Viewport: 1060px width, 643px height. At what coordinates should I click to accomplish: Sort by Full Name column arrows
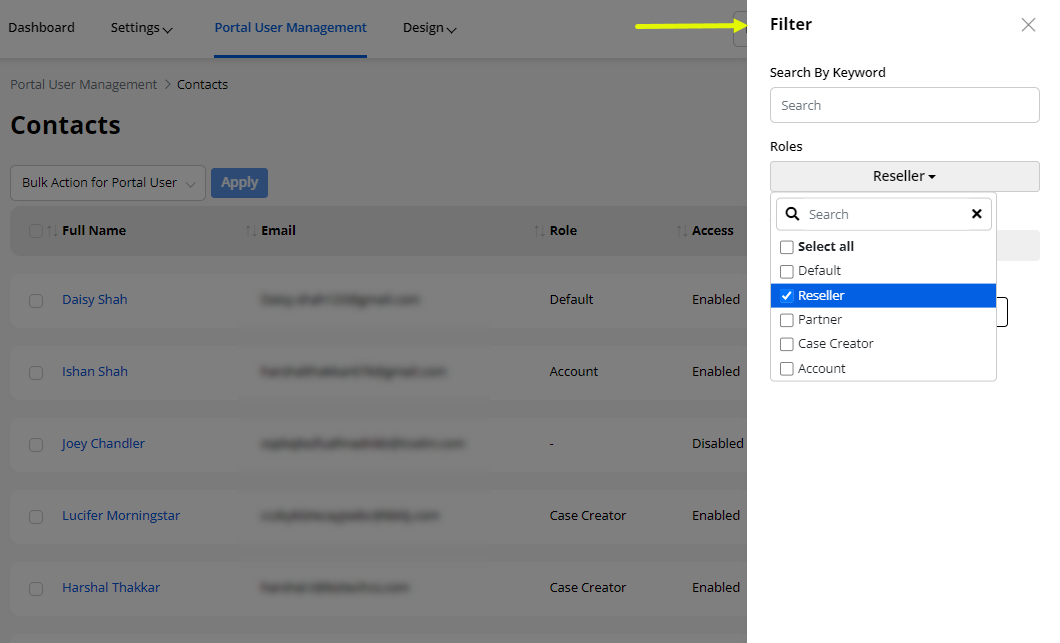click(53, 231)
